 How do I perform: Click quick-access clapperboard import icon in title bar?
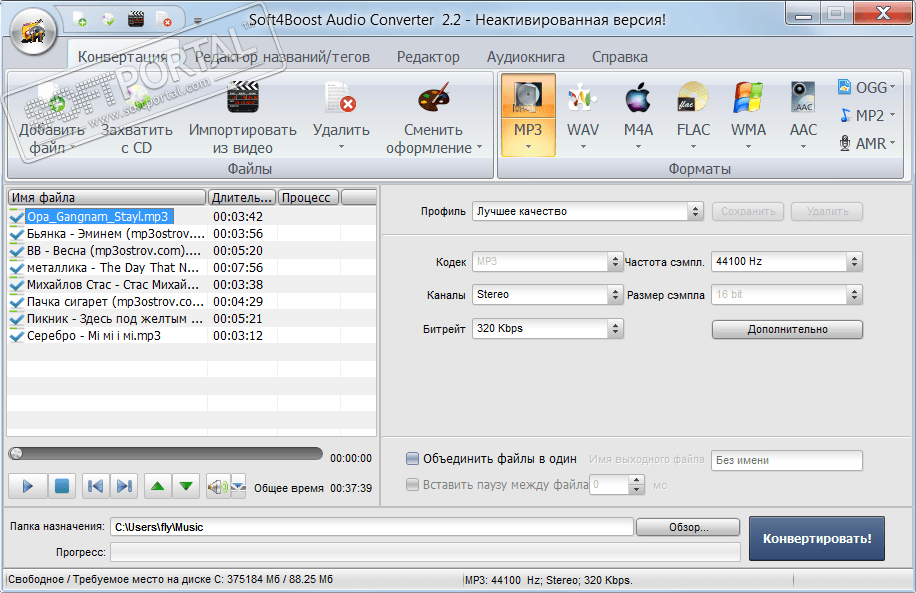tap(136, 19)
